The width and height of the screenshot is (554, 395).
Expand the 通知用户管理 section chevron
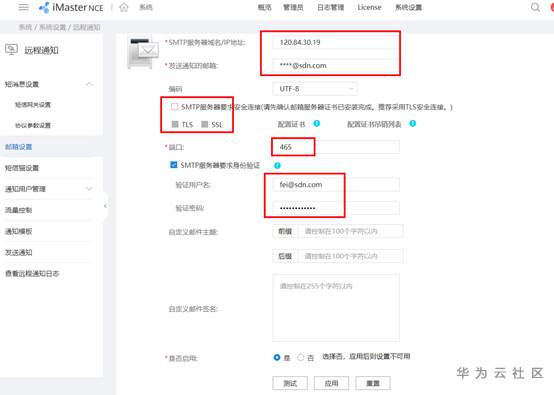tap(89, 189)
